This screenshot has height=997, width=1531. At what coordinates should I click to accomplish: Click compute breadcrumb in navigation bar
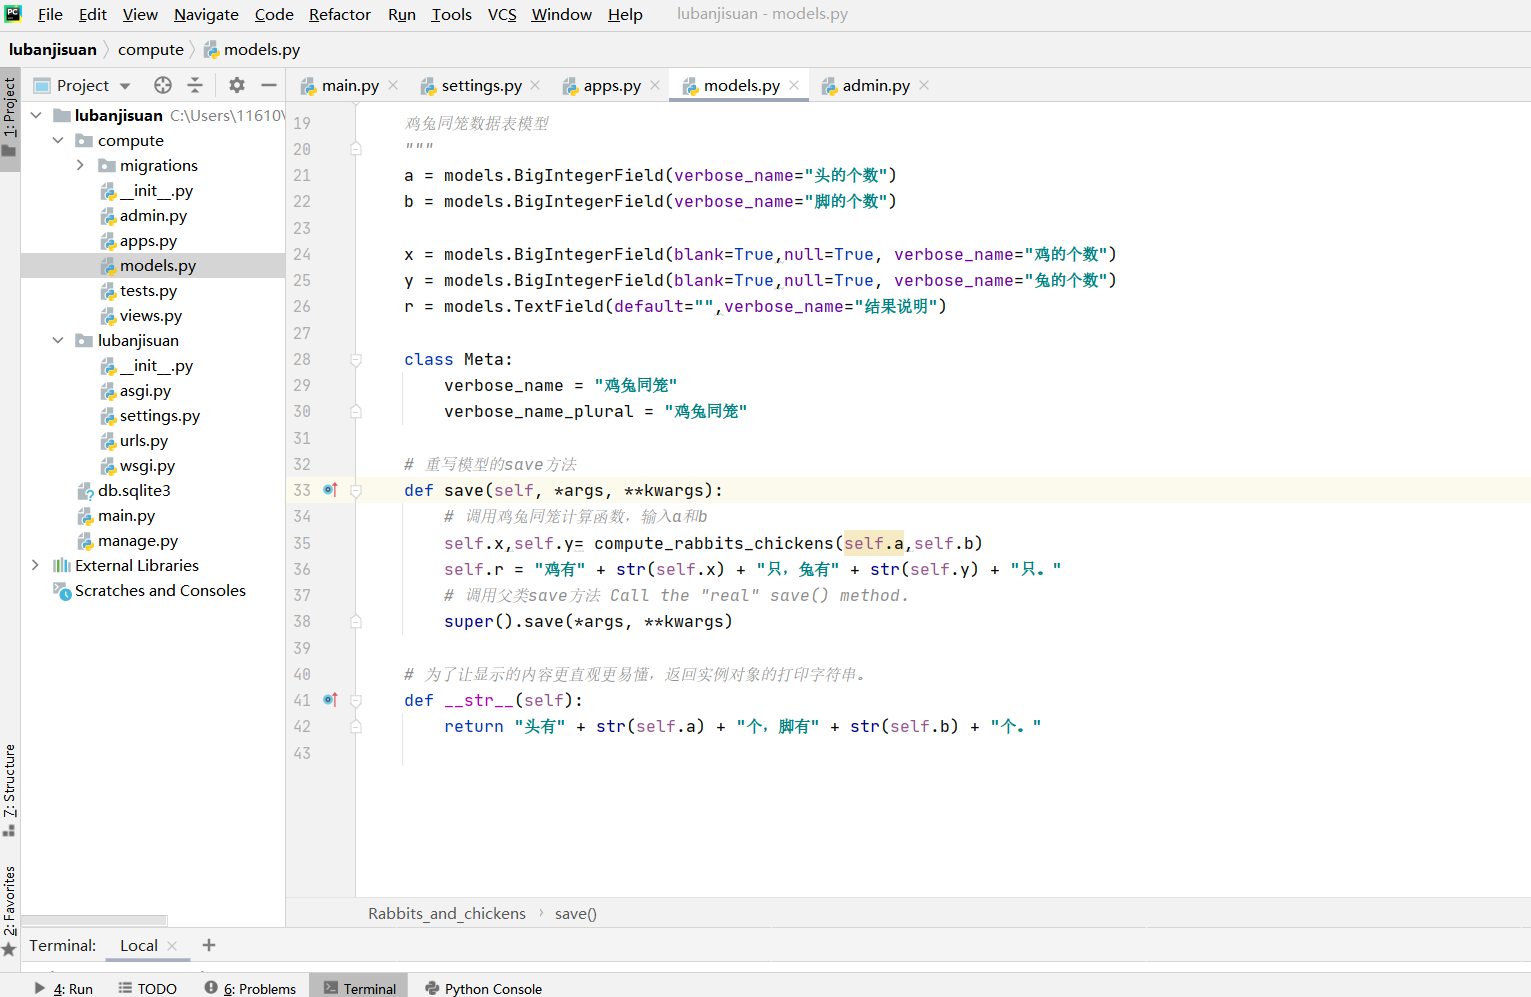point(151,49)
